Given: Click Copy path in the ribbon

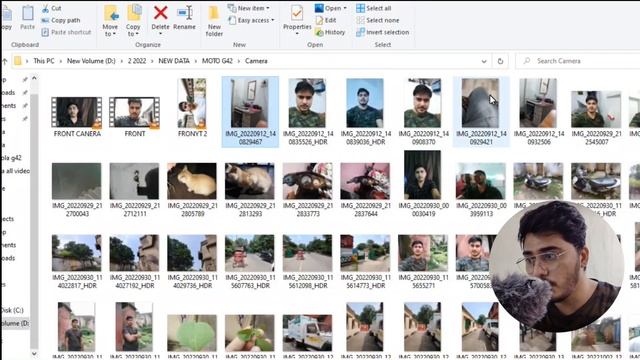Looking at the screenshot, I should click(61, 20).
